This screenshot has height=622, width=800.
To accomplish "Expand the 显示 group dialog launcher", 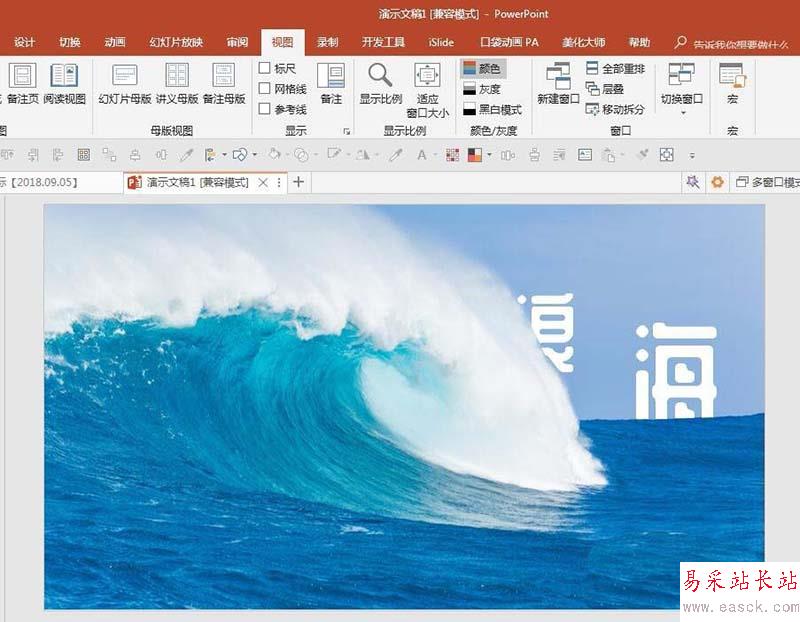I will click(346, 131).
